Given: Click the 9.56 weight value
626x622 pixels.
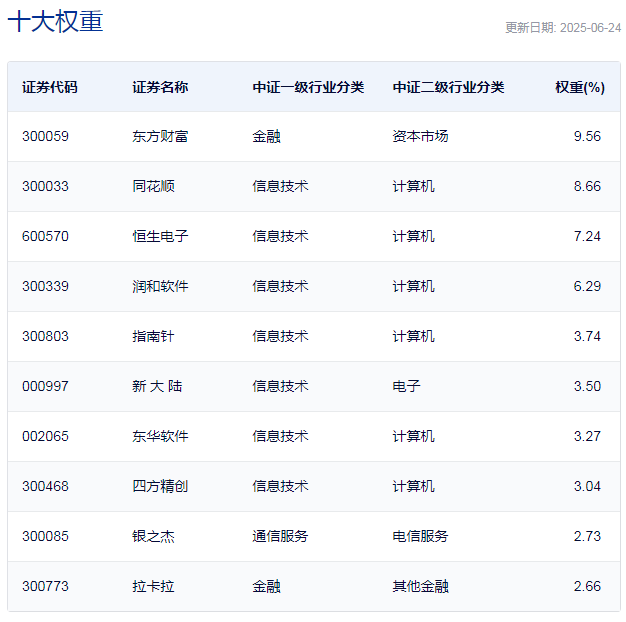Looking at the screenshot, I should 587,137.
